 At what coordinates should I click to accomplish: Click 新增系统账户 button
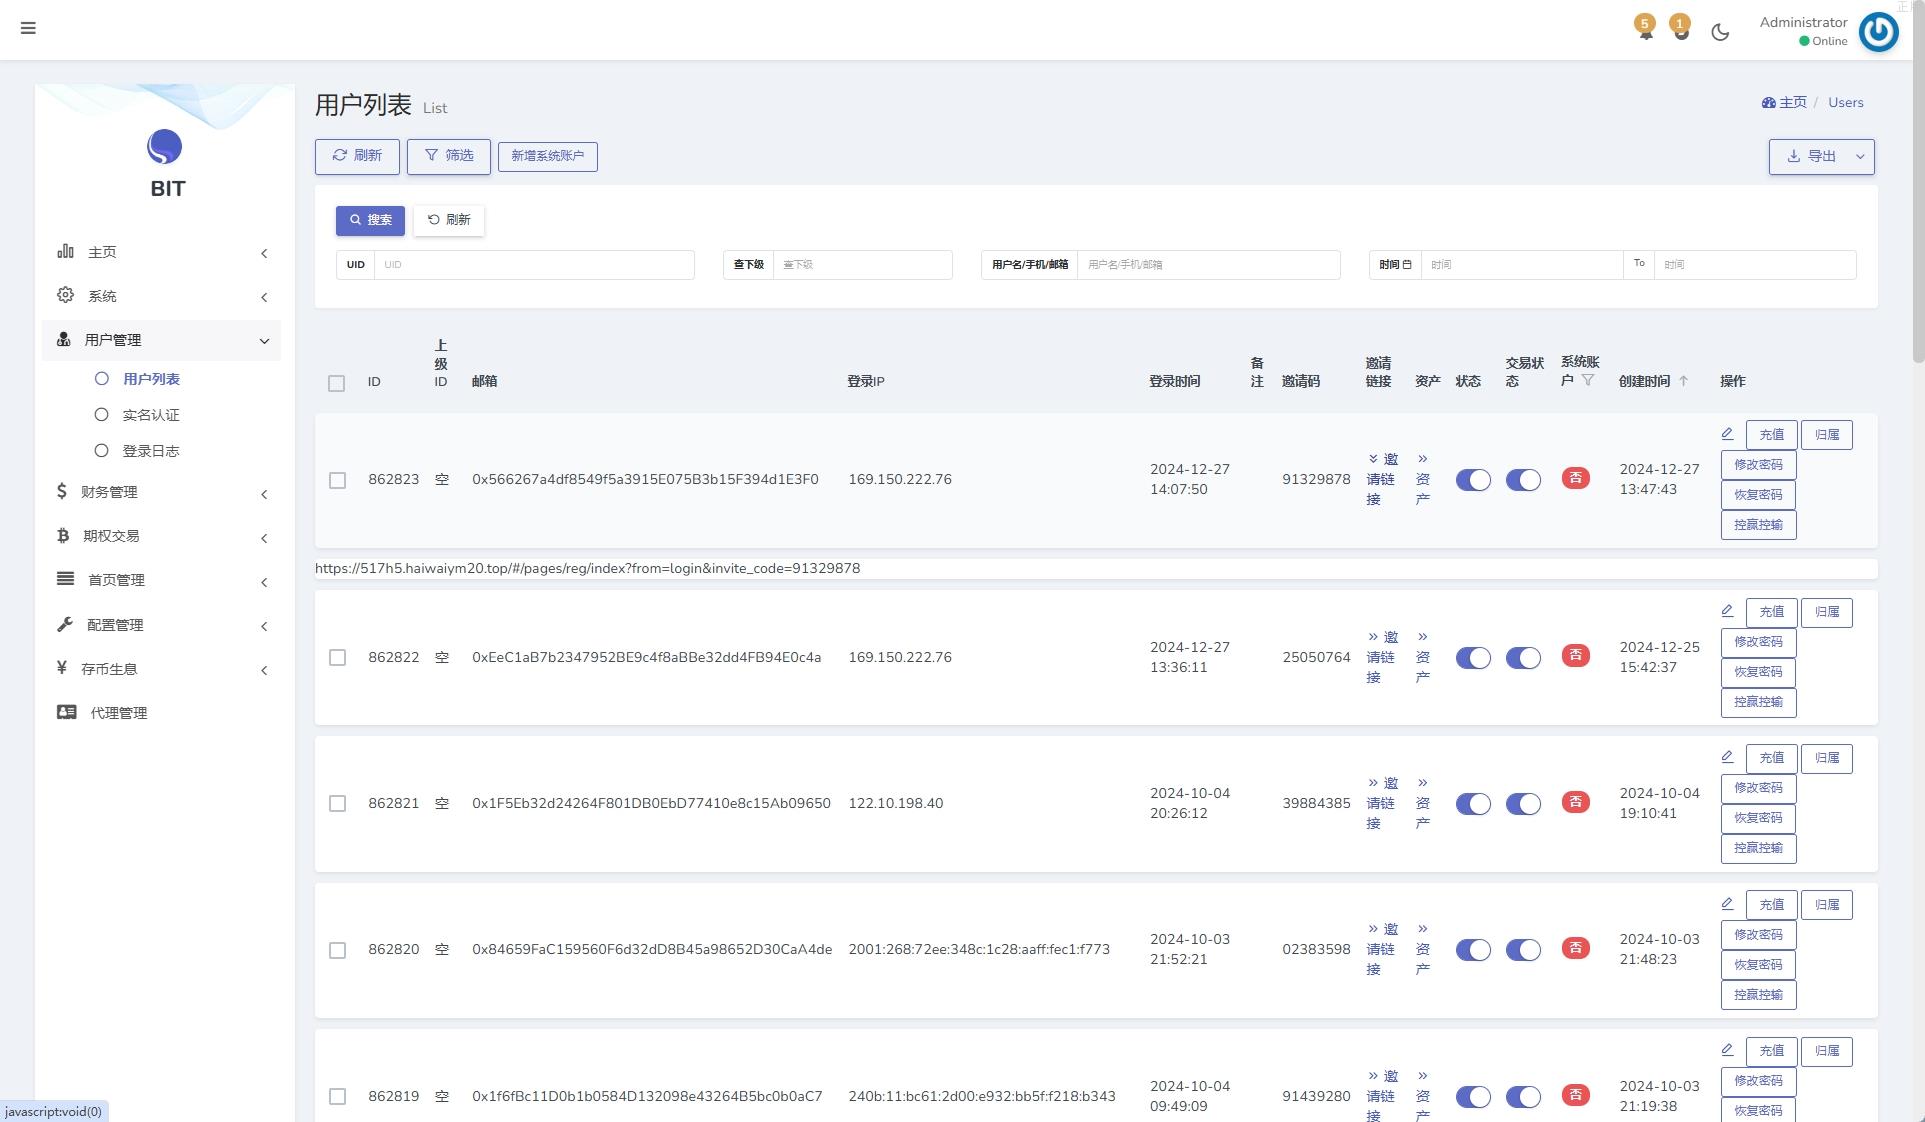(547, 156)
